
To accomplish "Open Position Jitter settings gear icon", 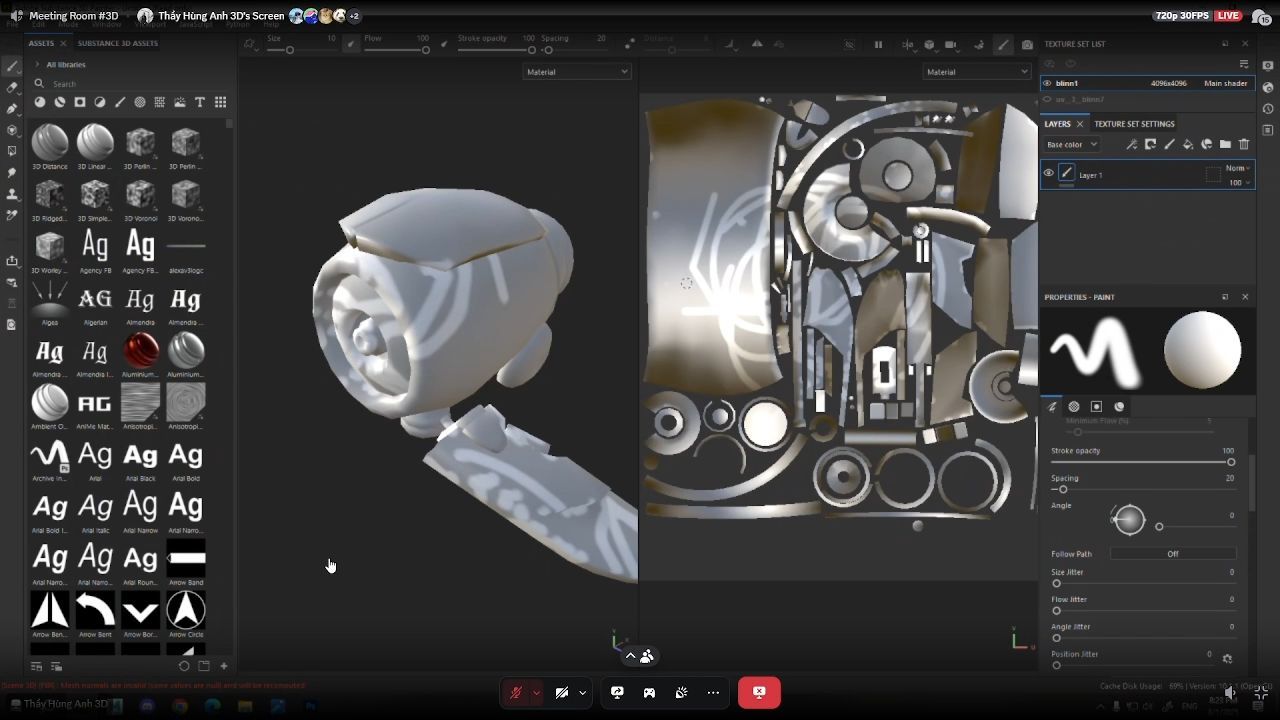I will tap(1227, 659).
